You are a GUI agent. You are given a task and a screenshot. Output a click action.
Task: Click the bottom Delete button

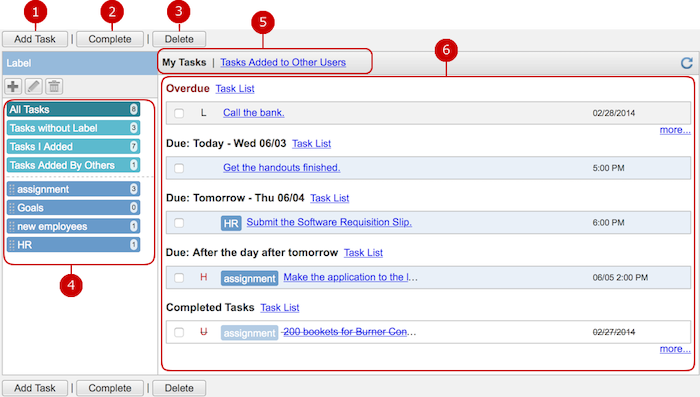click(179, 388)
